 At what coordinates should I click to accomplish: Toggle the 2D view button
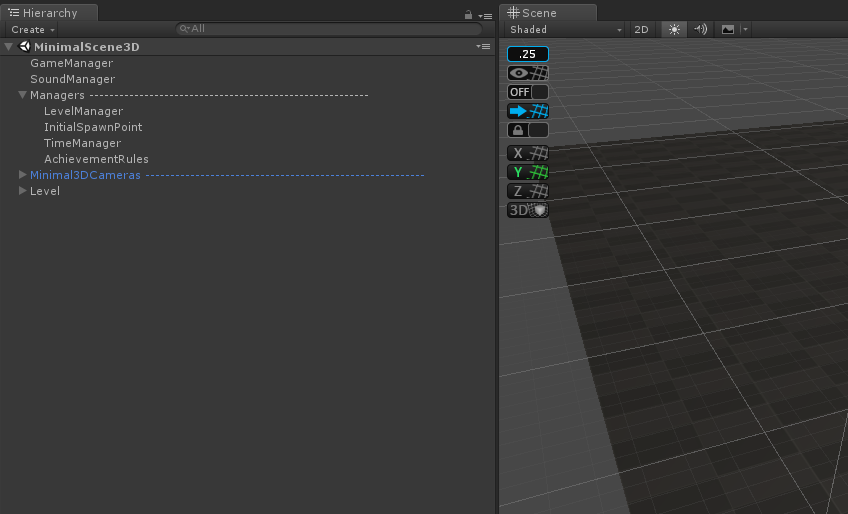point(641,30)
